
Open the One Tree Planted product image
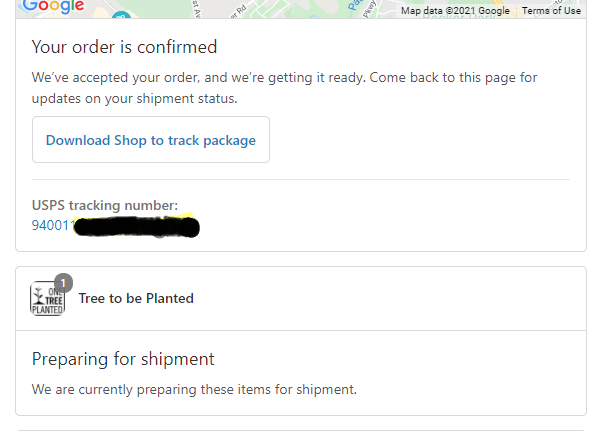click(47, 298)
